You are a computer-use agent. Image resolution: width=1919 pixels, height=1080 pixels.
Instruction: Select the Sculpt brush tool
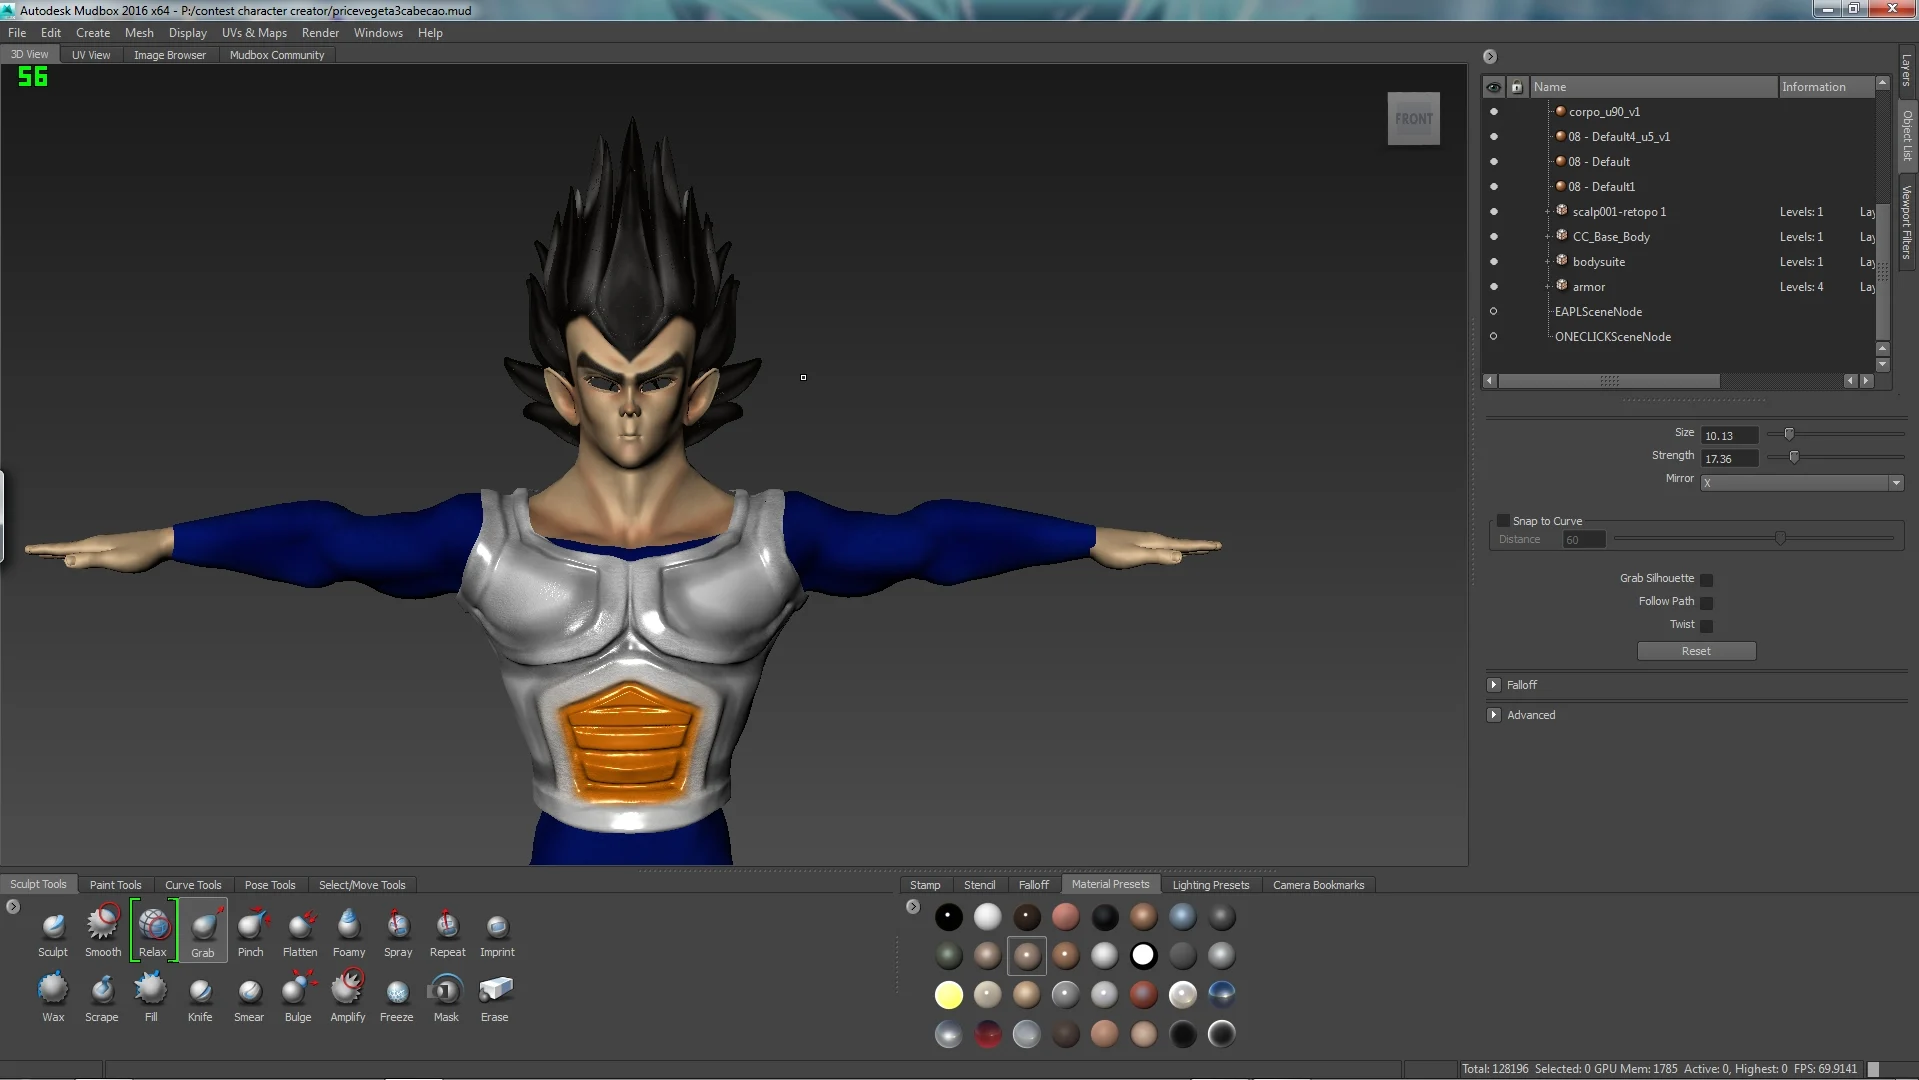[53, 932]
